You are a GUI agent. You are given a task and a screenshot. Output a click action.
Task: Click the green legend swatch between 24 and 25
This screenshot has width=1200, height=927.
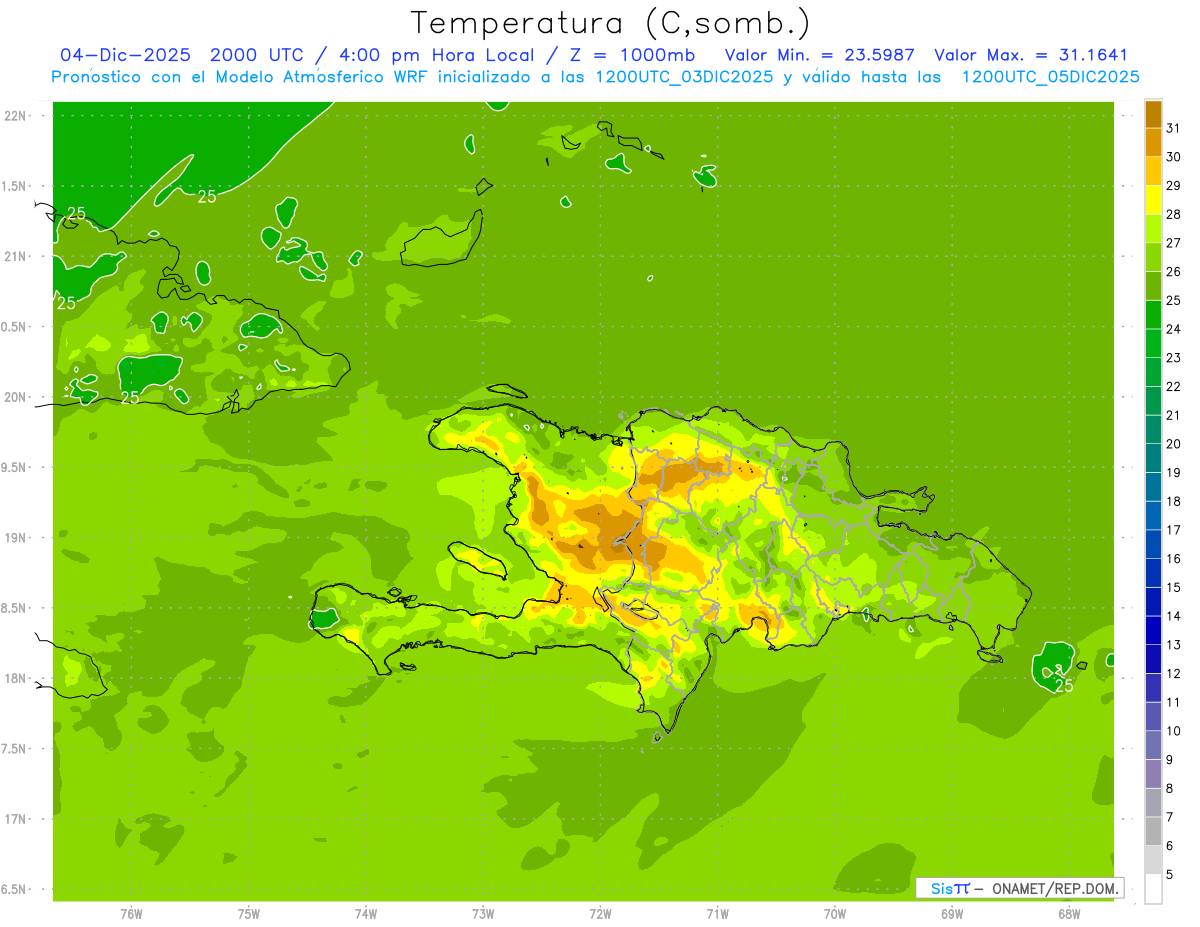click(x=1153, y=315)
